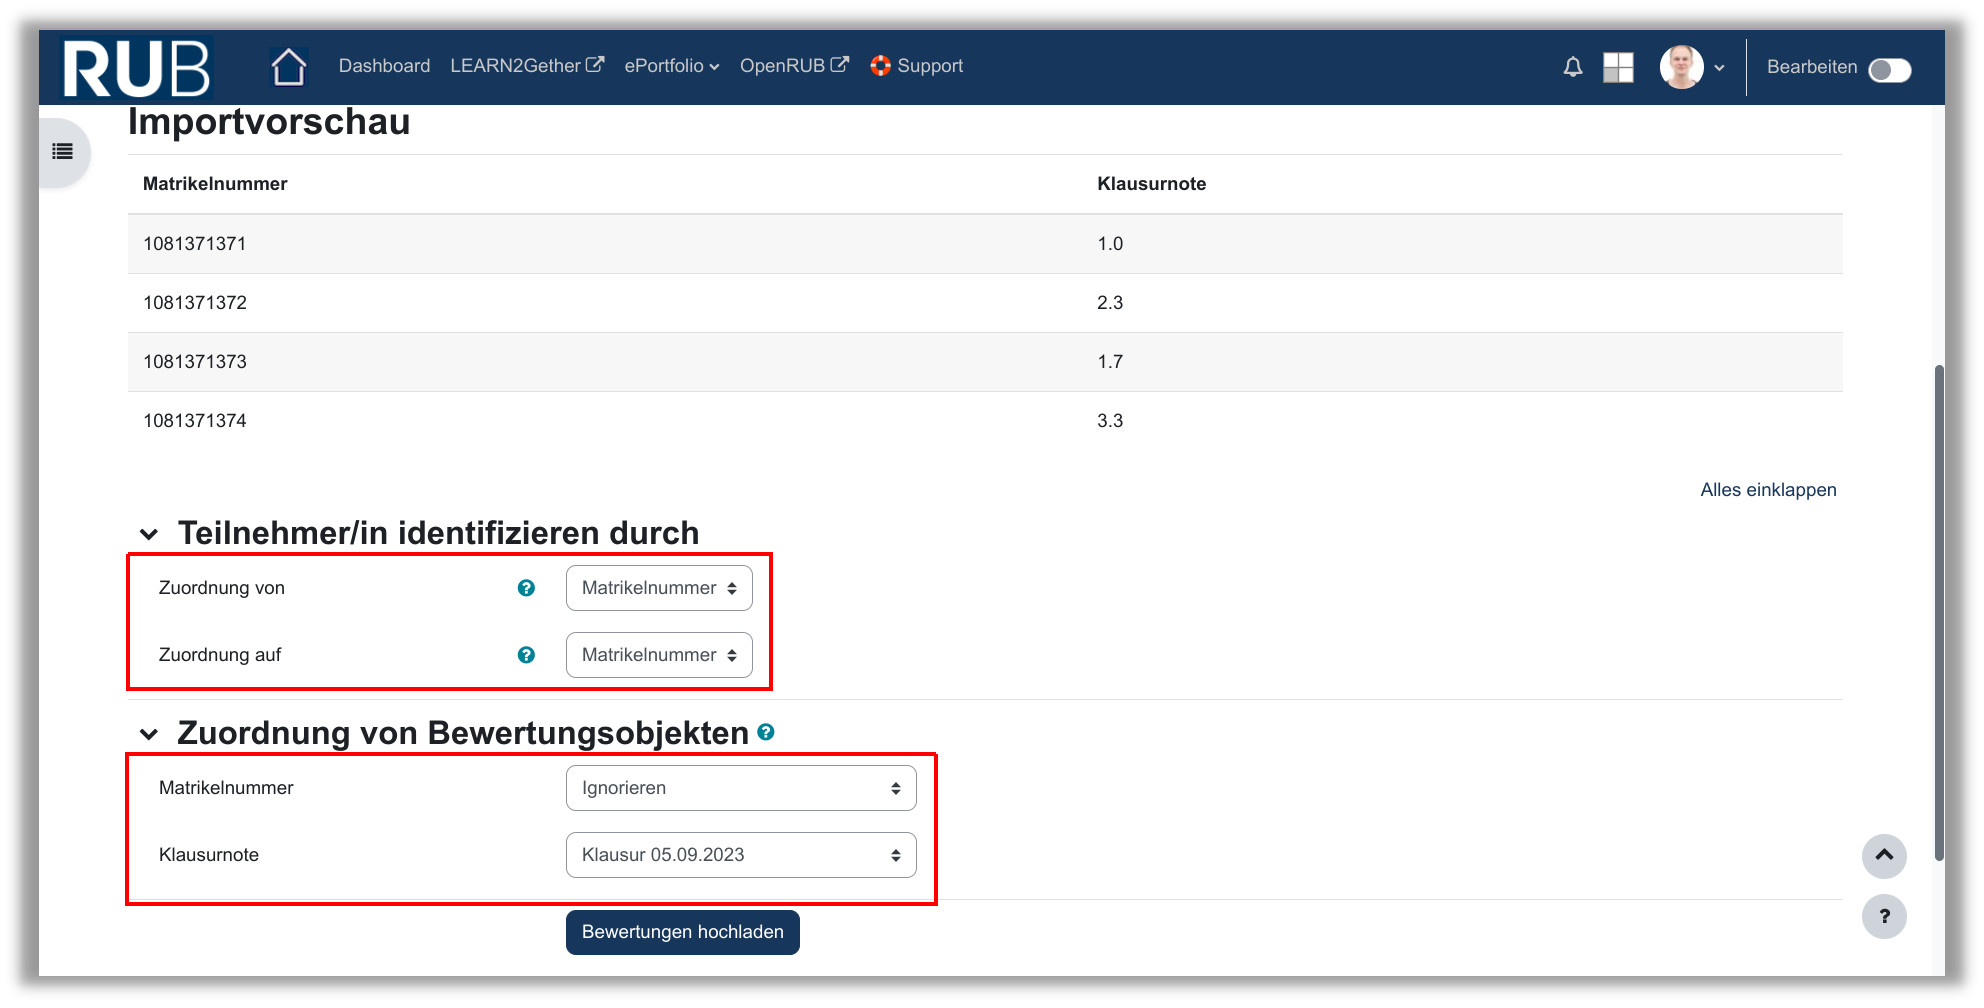Show help for Zuordnung von
1984x1008 pixels.
click(x=526, y=588)
